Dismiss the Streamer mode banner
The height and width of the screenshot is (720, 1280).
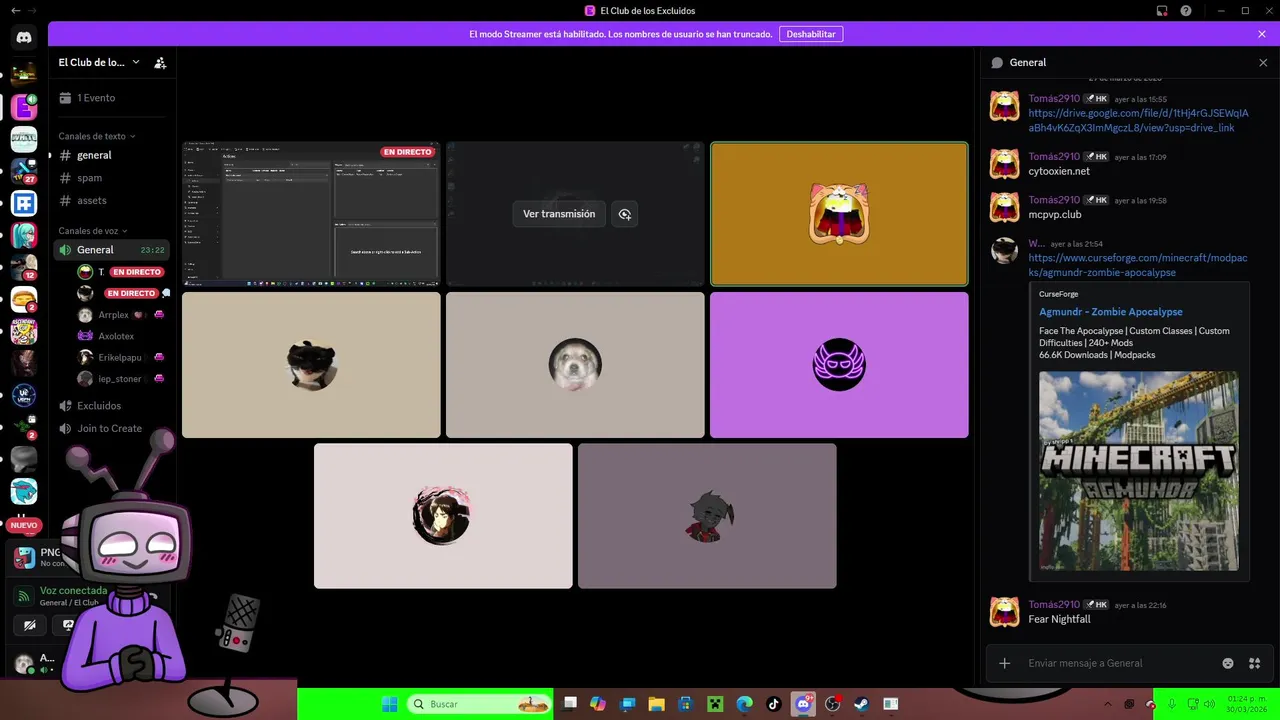click(1262, 34)
